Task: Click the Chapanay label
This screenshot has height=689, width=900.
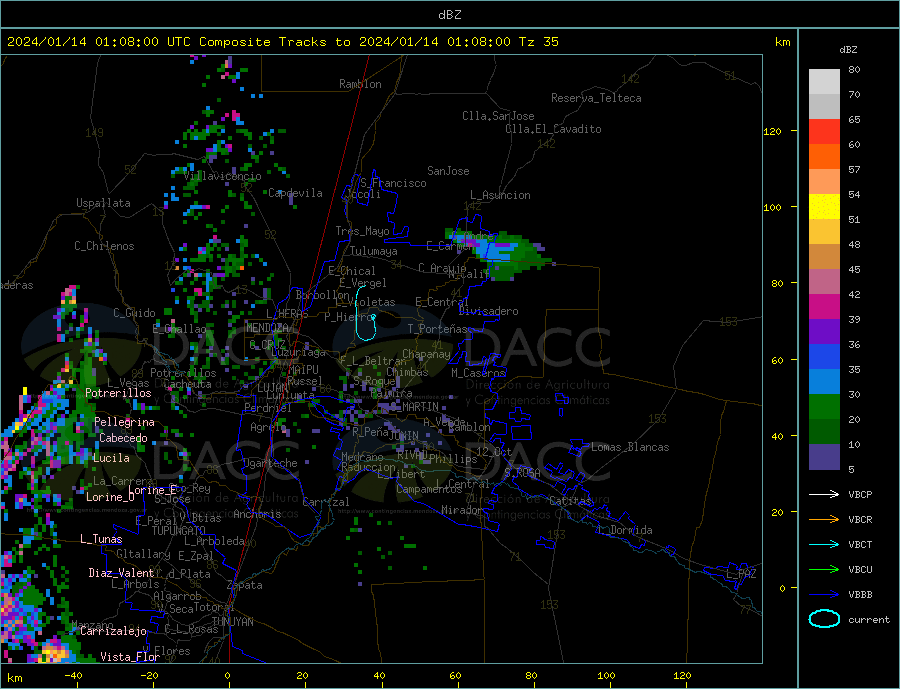Action: 426,354
